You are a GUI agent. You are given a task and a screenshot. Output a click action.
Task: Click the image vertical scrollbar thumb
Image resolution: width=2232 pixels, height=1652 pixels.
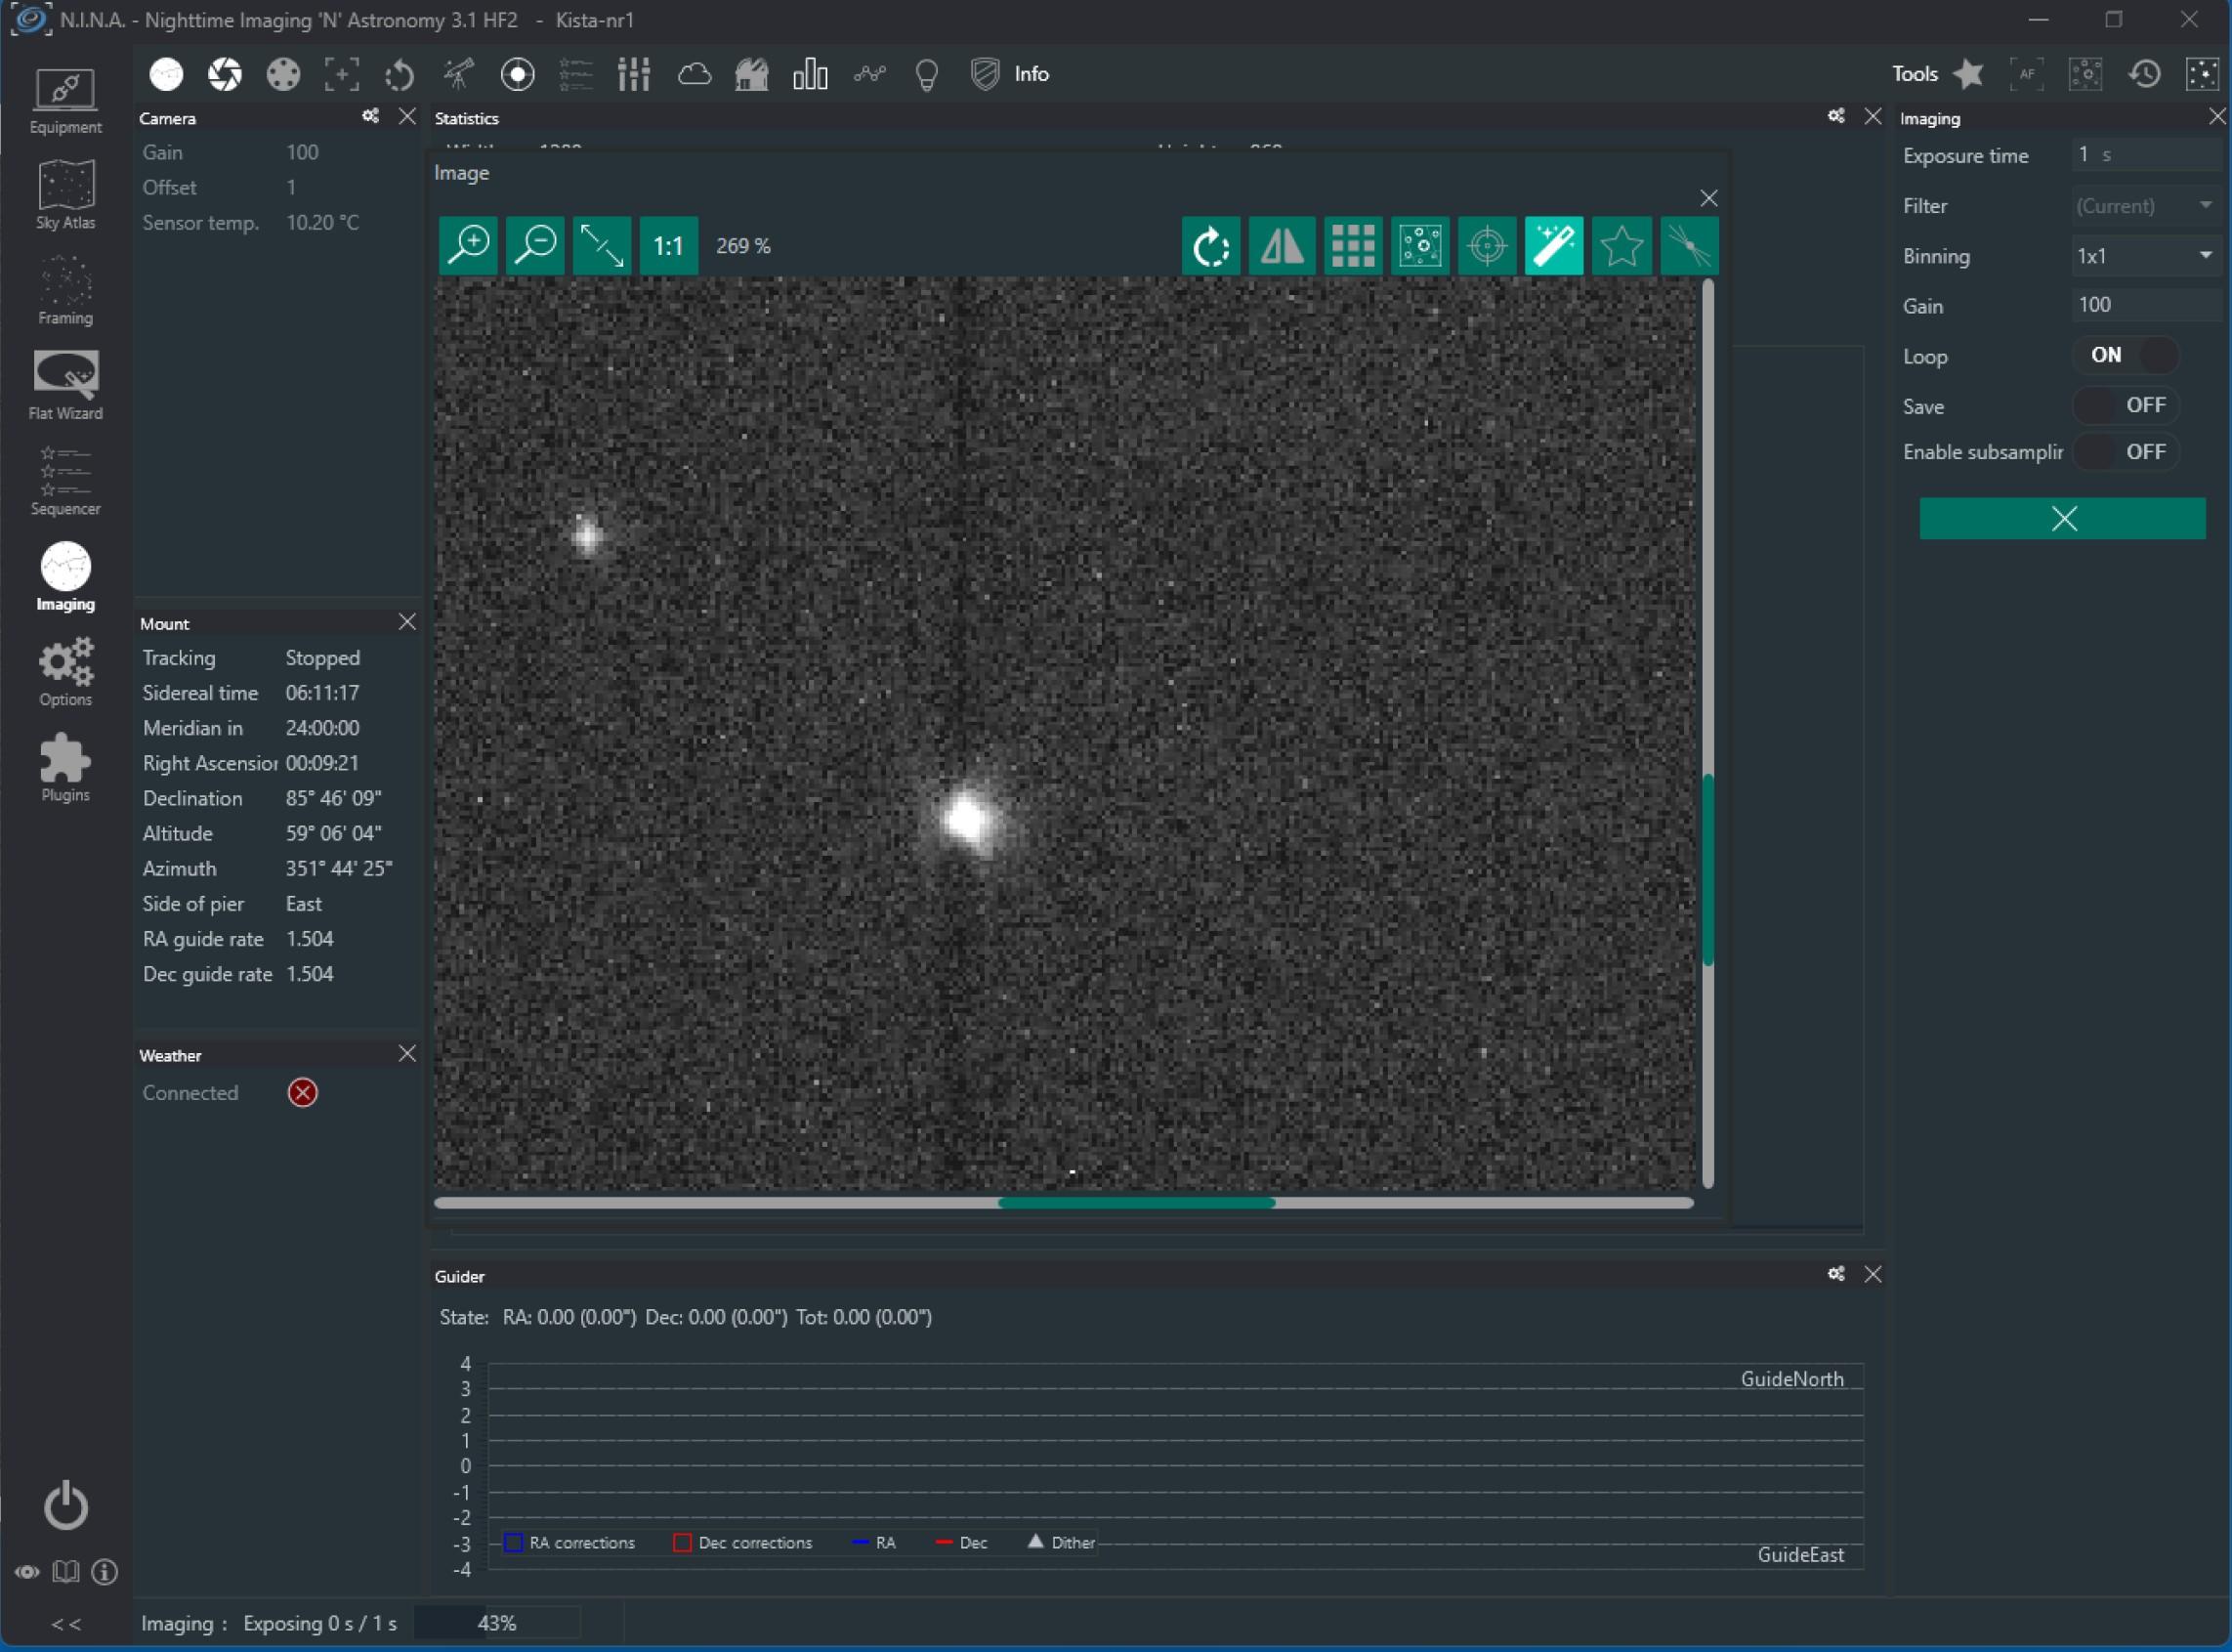[x=1708, y=870]
